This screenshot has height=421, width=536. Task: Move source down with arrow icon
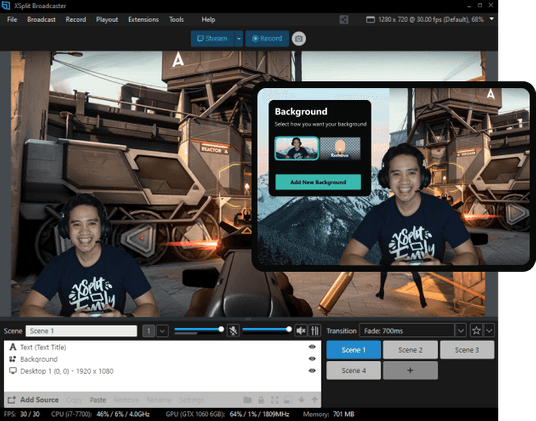coord(302,399)
